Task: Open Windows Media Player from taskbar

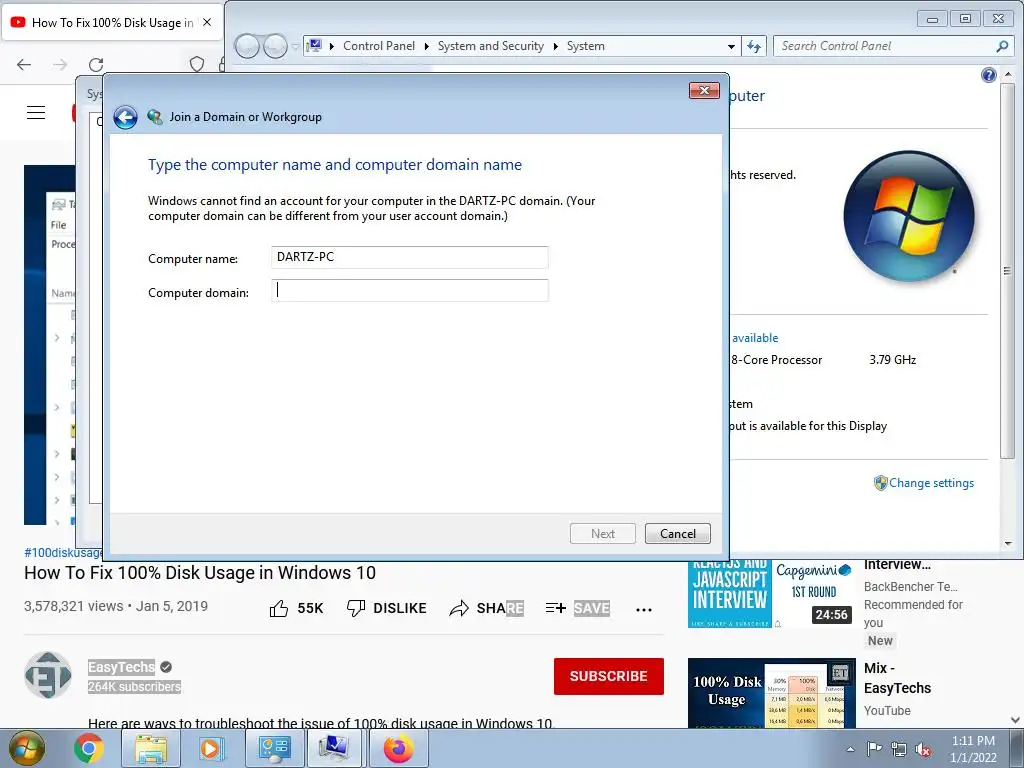Action: click(212, 748)
